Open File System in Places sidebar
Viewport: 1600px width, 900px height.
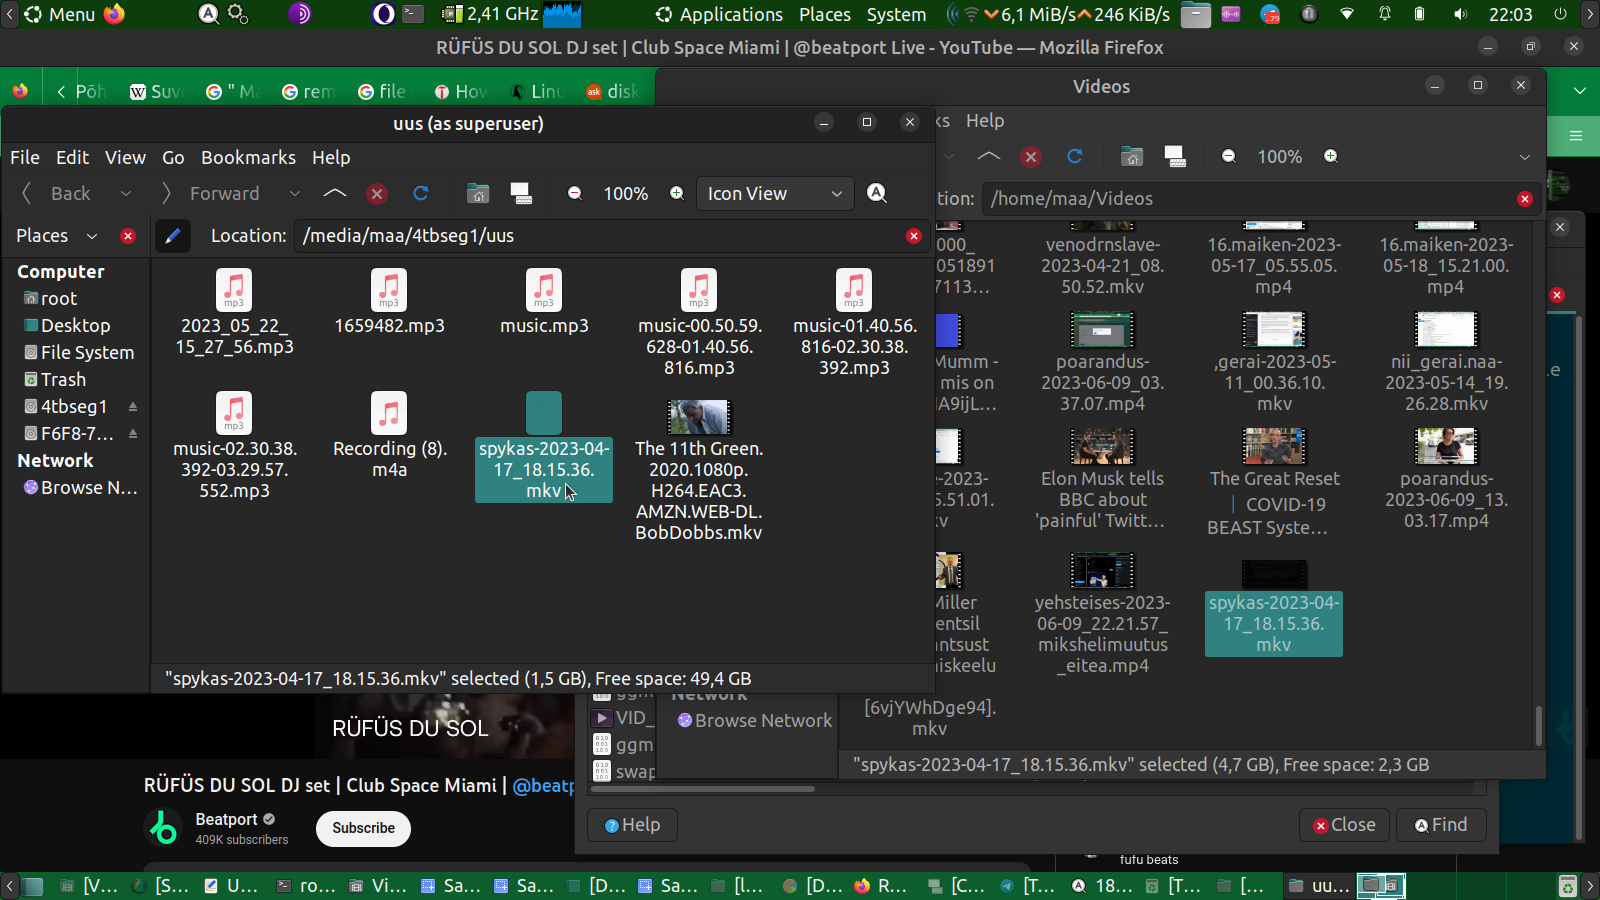[79, 353]
